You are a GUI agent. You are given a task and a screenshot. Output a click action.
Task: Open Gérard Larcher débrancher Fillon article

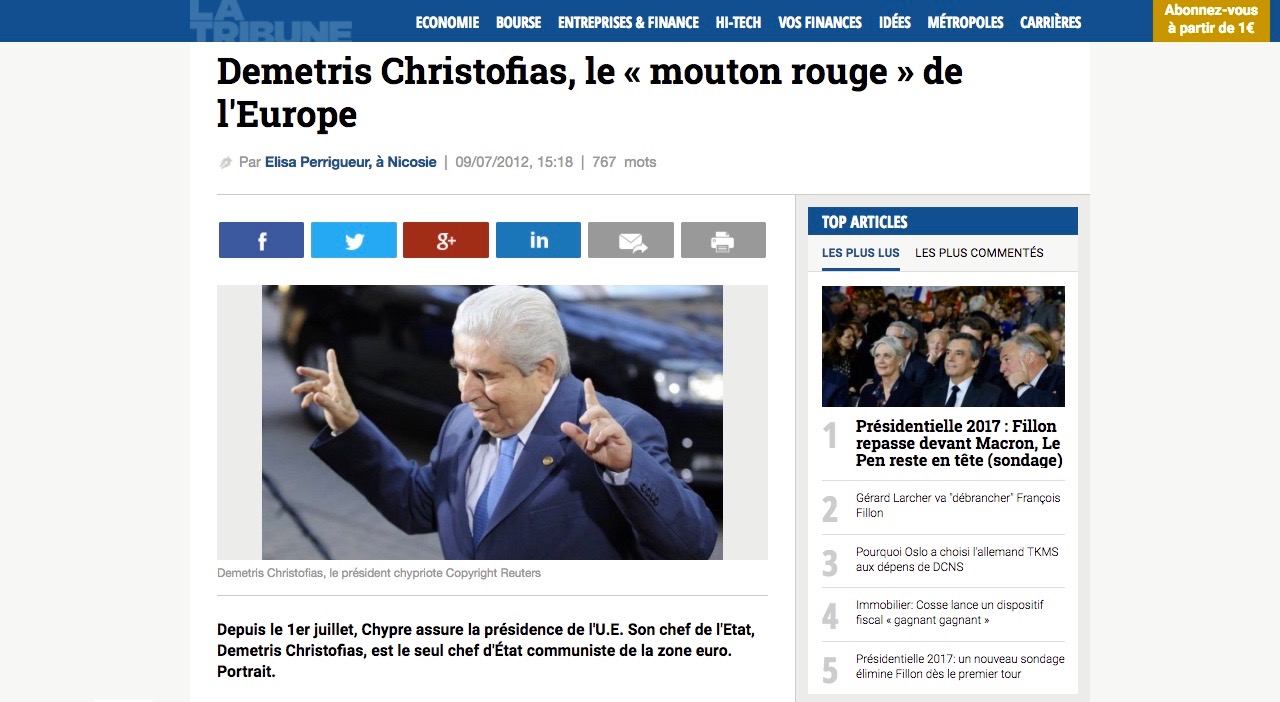(958, 505)
